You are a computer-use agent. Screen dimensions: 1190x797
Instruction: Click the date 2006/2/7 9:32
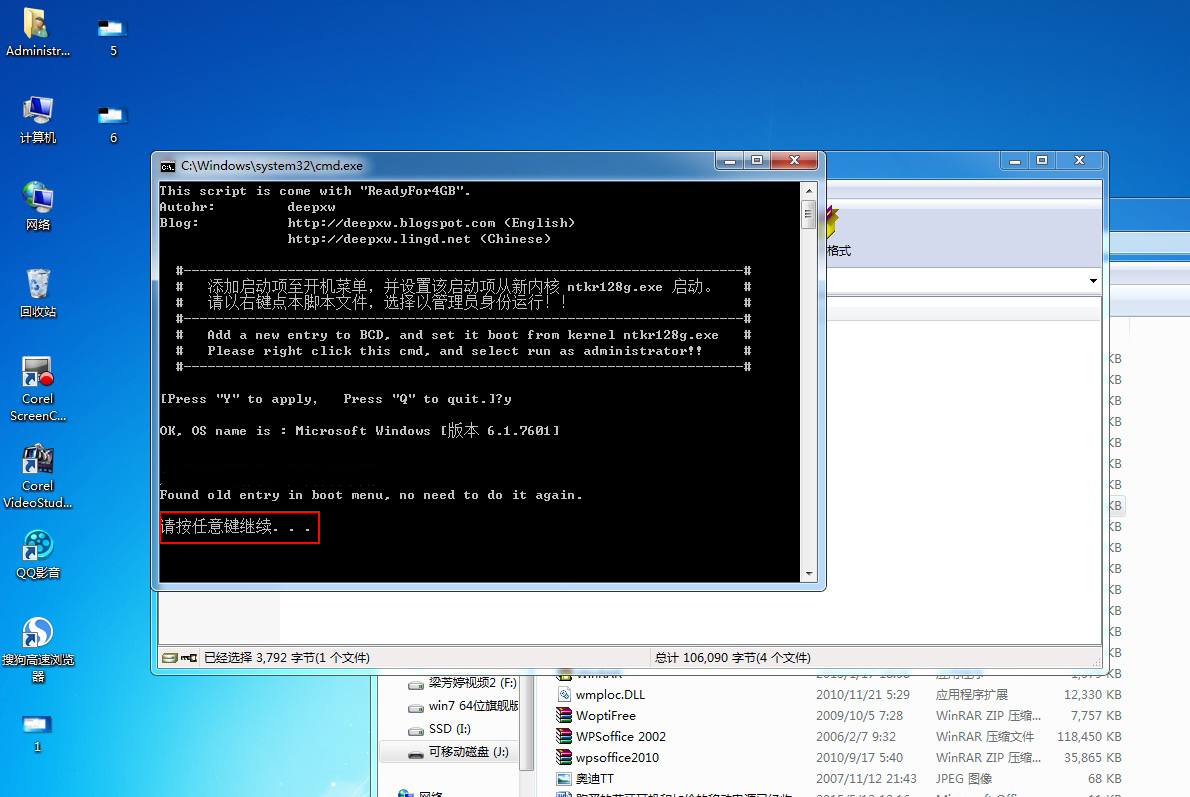point(855,736)
